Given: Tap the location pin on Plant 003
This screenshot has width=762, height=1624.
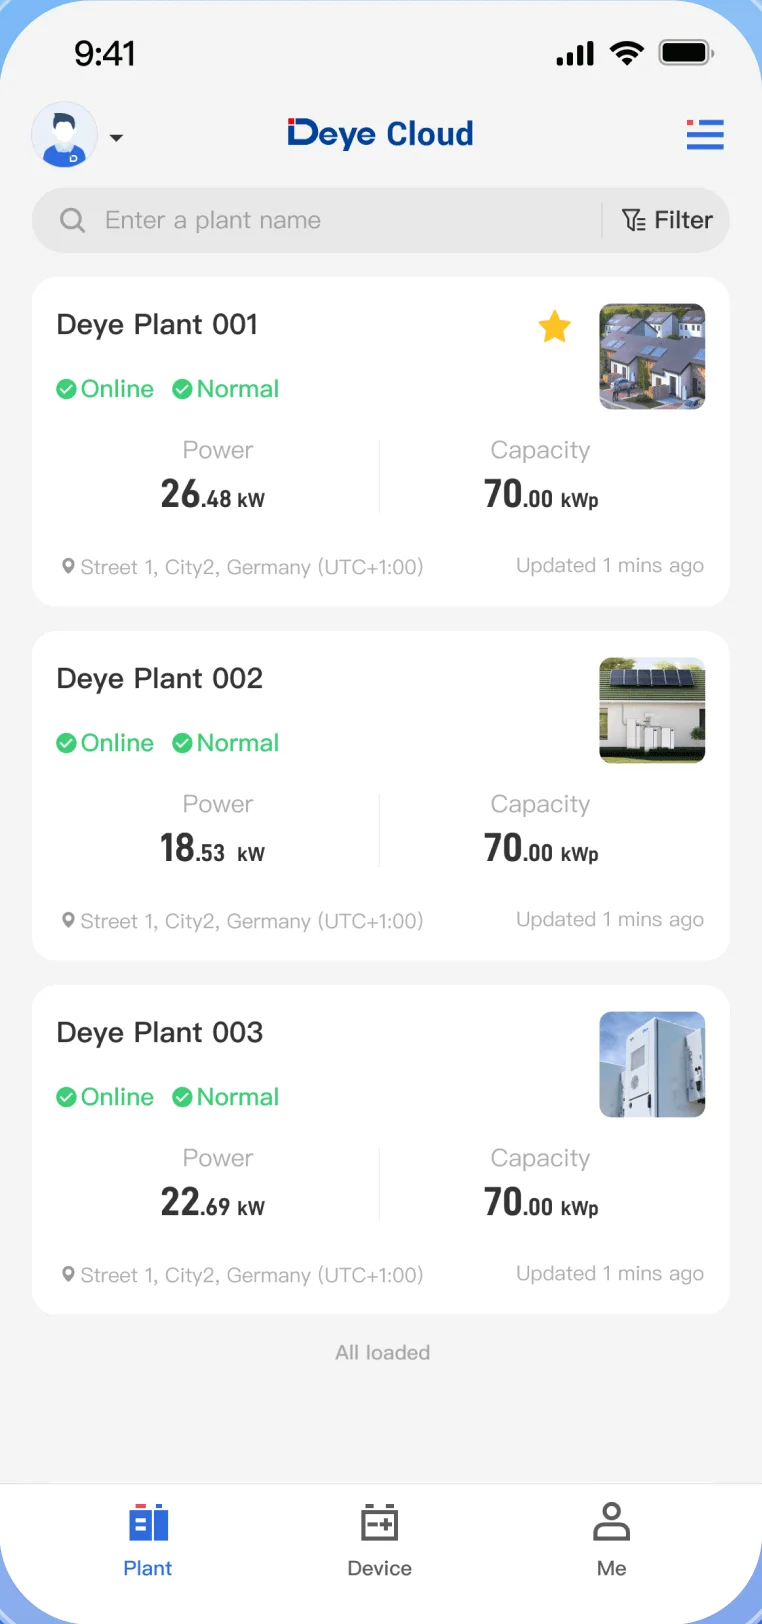Looking at the screenshot, I should pos(68,1274).
